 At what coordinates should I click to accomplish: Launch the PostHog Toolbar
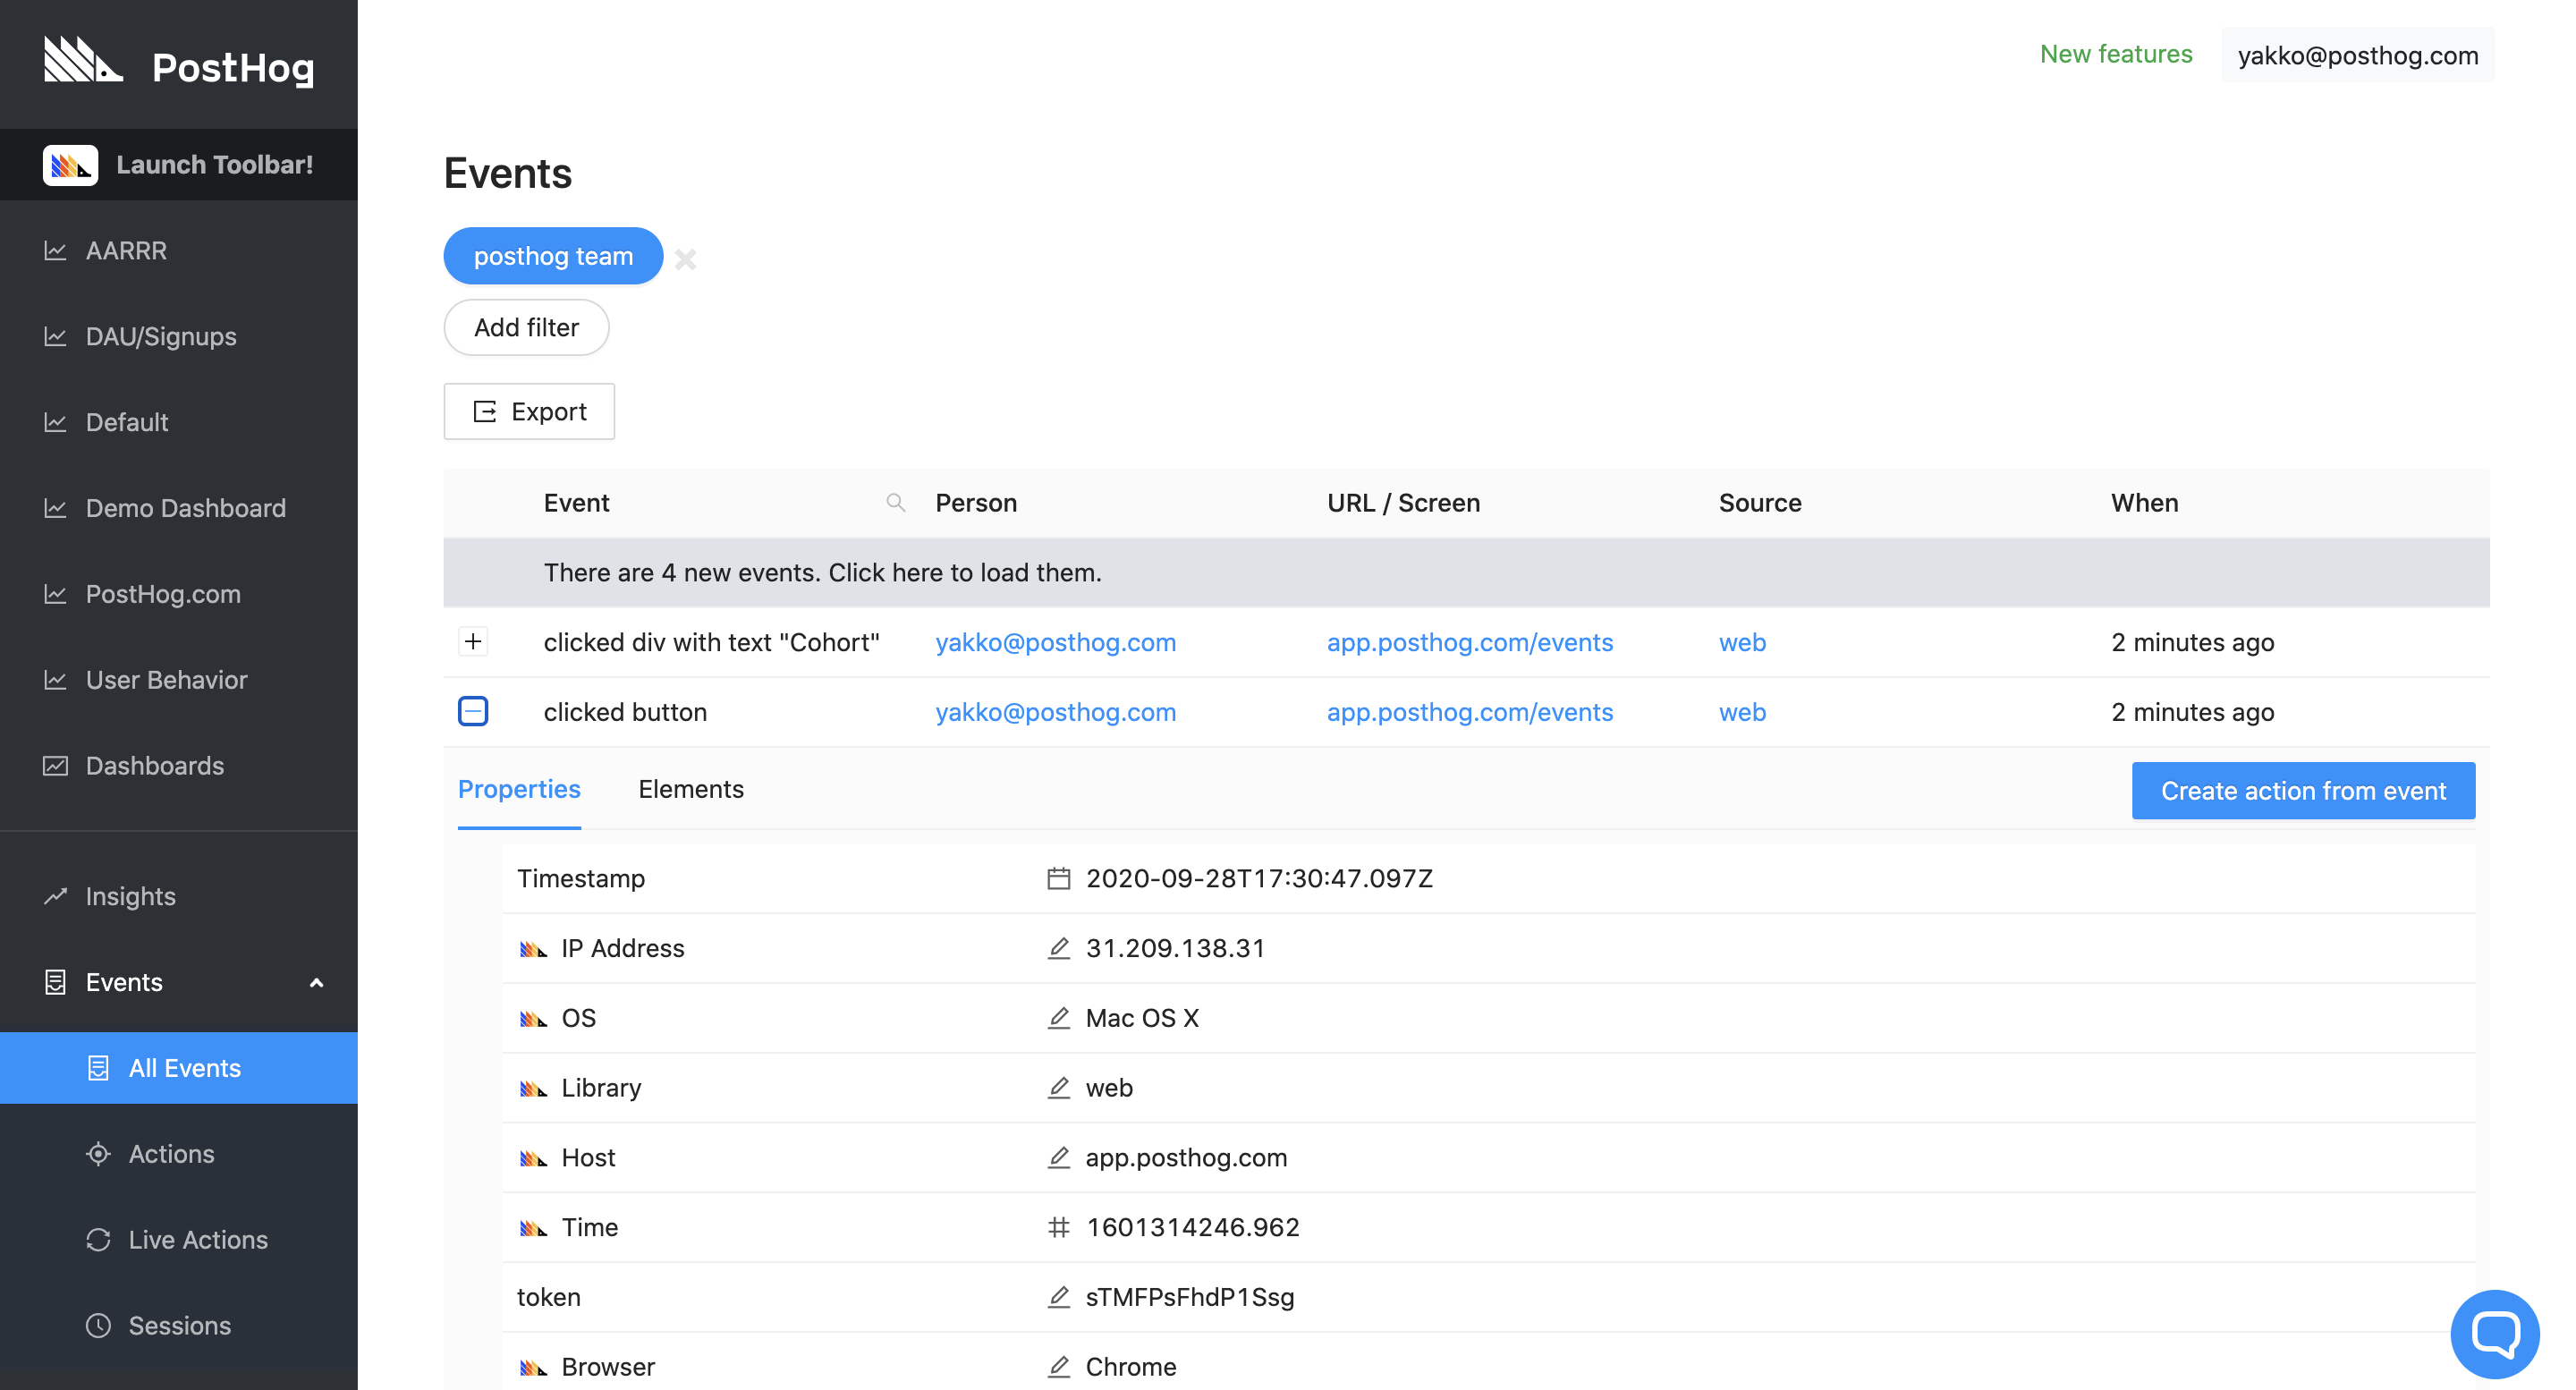coord(179,164)
